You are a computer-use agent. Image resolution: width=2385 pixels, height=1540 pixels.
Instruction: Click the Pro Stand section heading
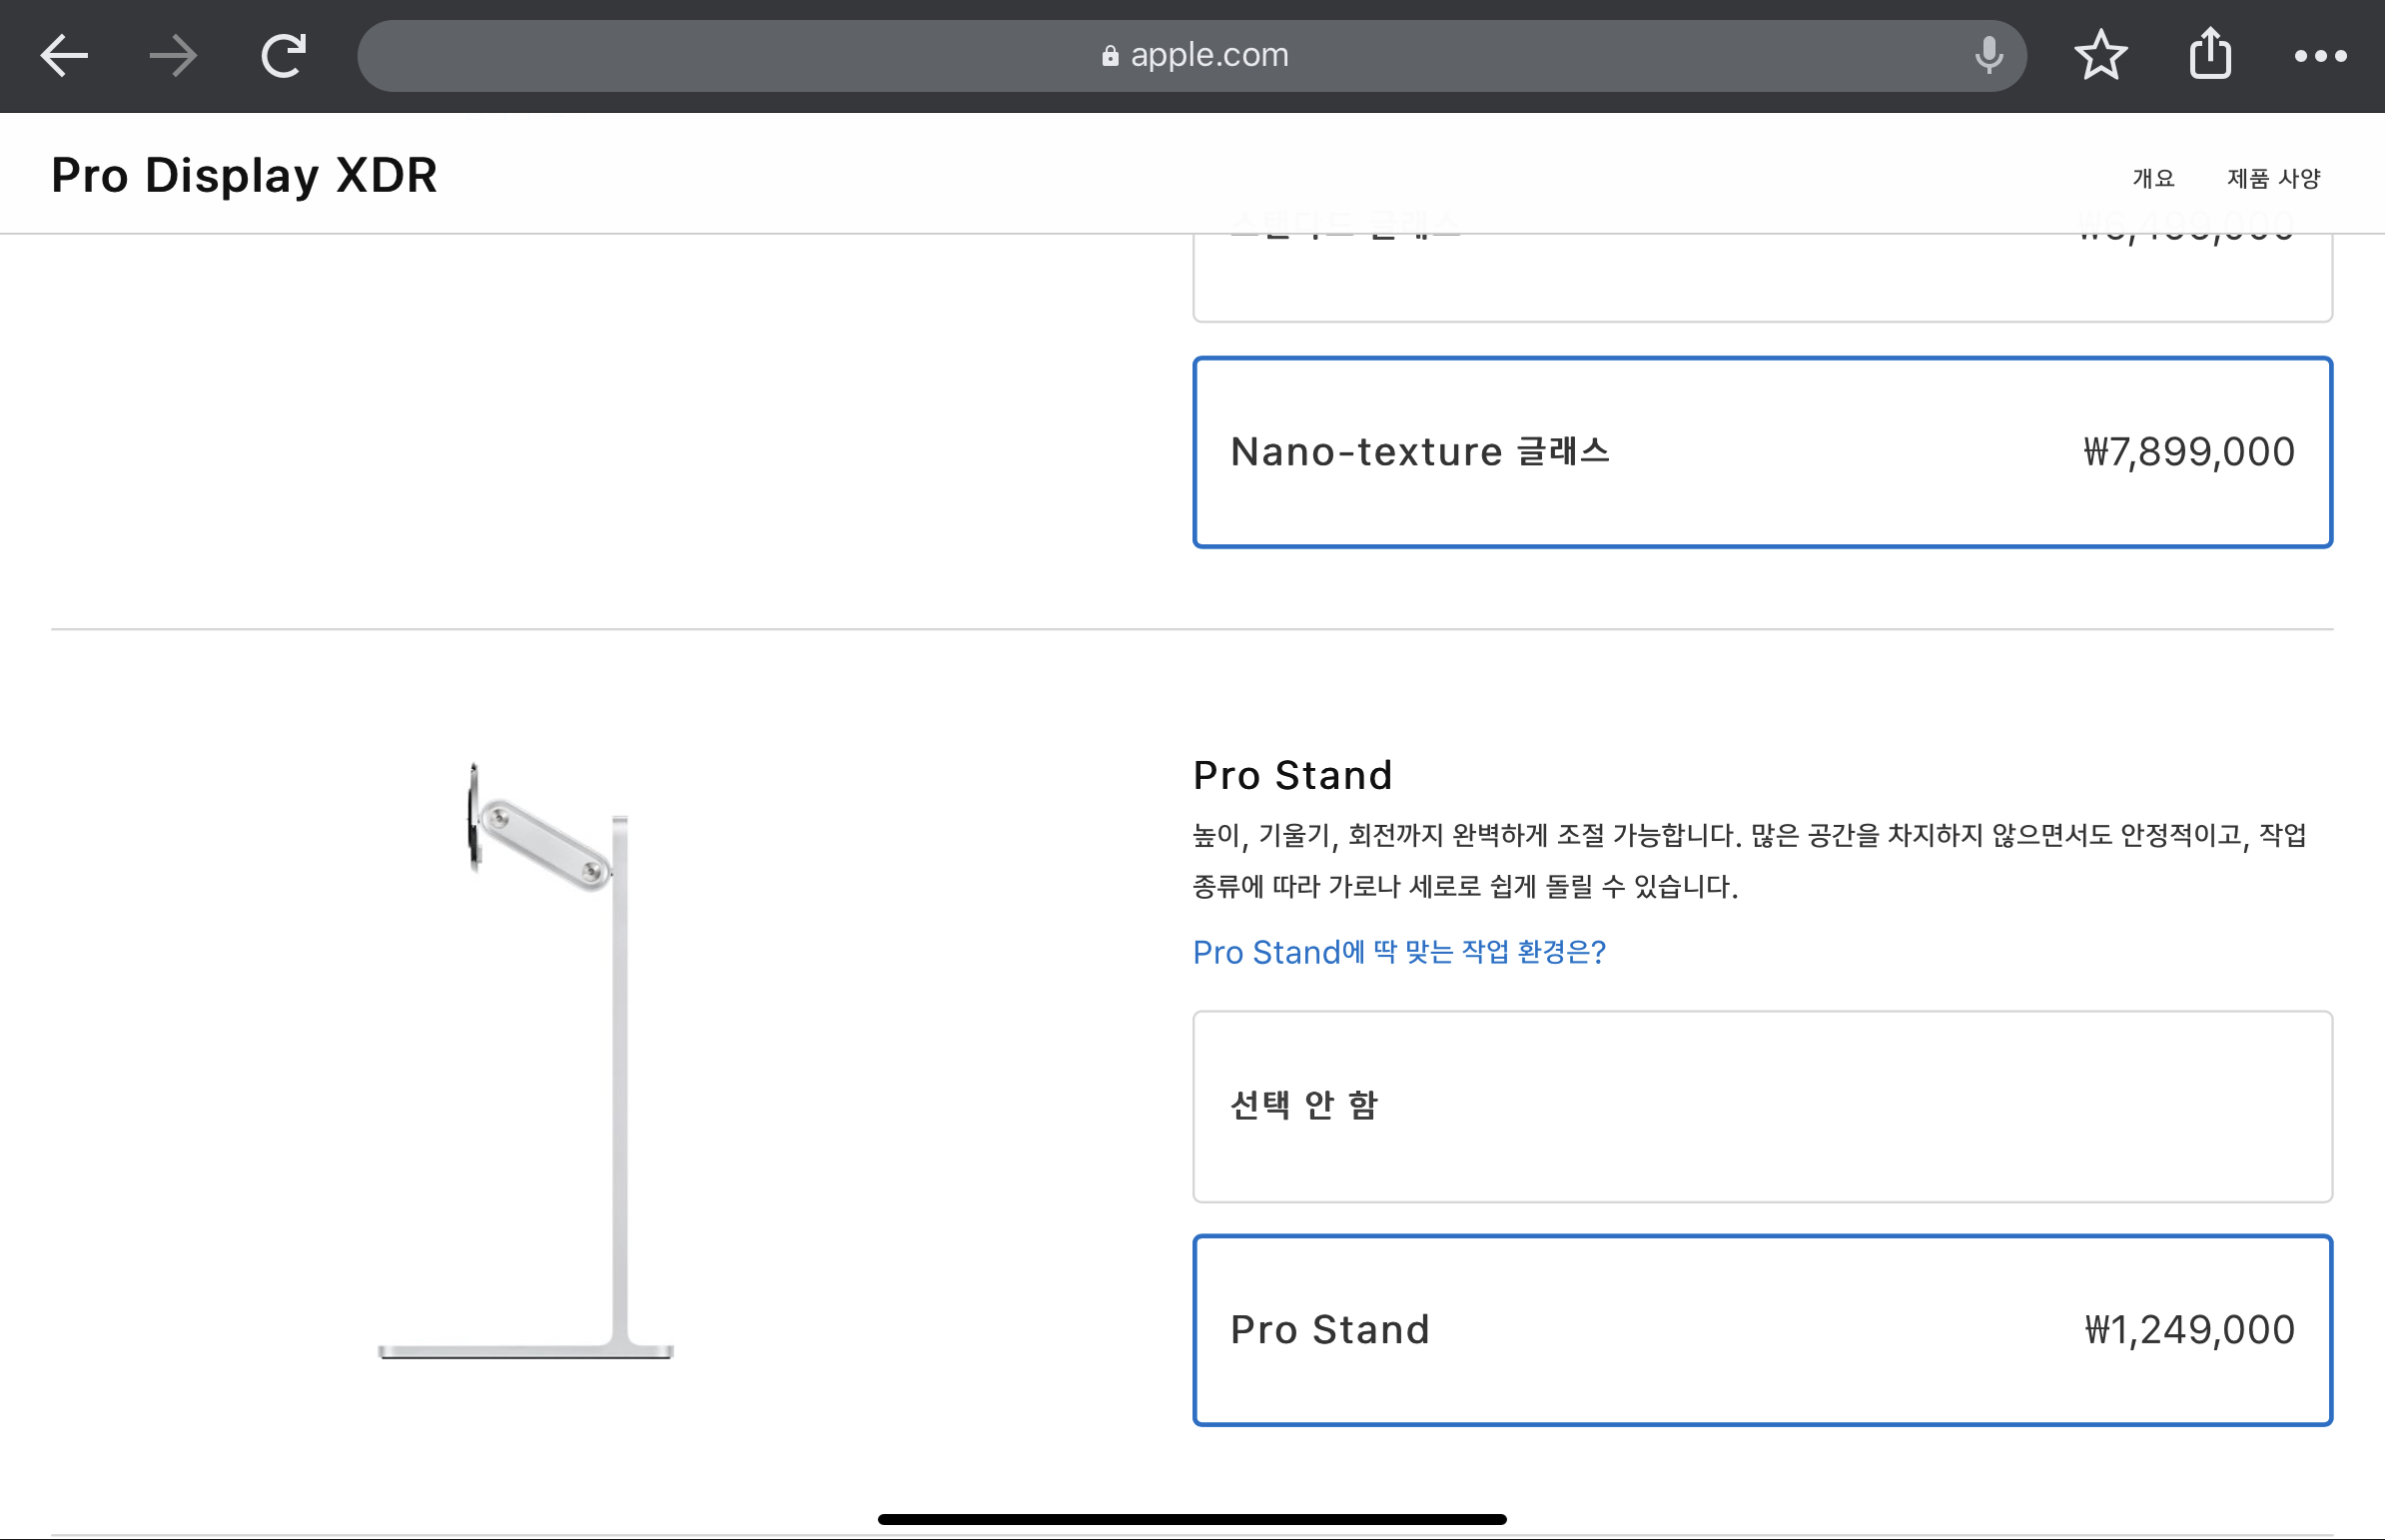click(1292, 776)
